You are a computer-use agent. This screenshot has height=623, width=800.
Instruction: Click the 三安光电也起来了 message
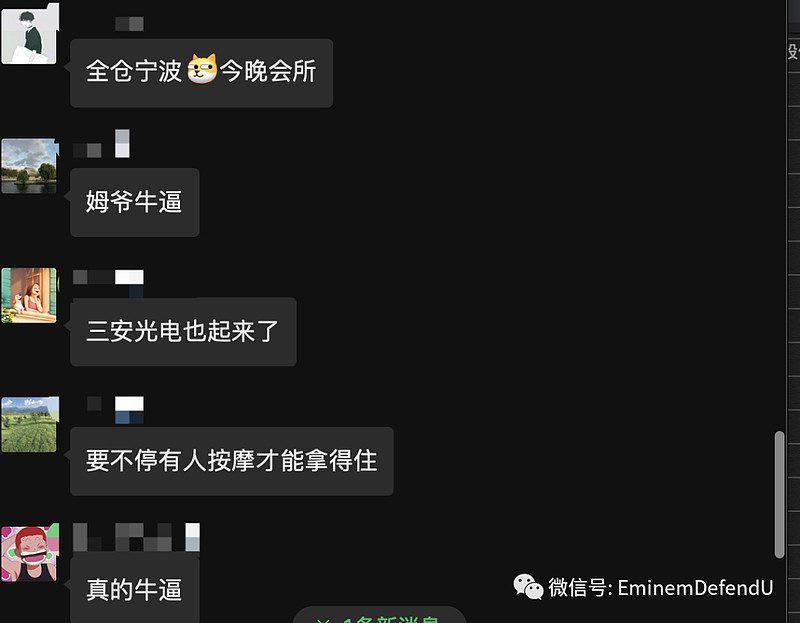183,332
